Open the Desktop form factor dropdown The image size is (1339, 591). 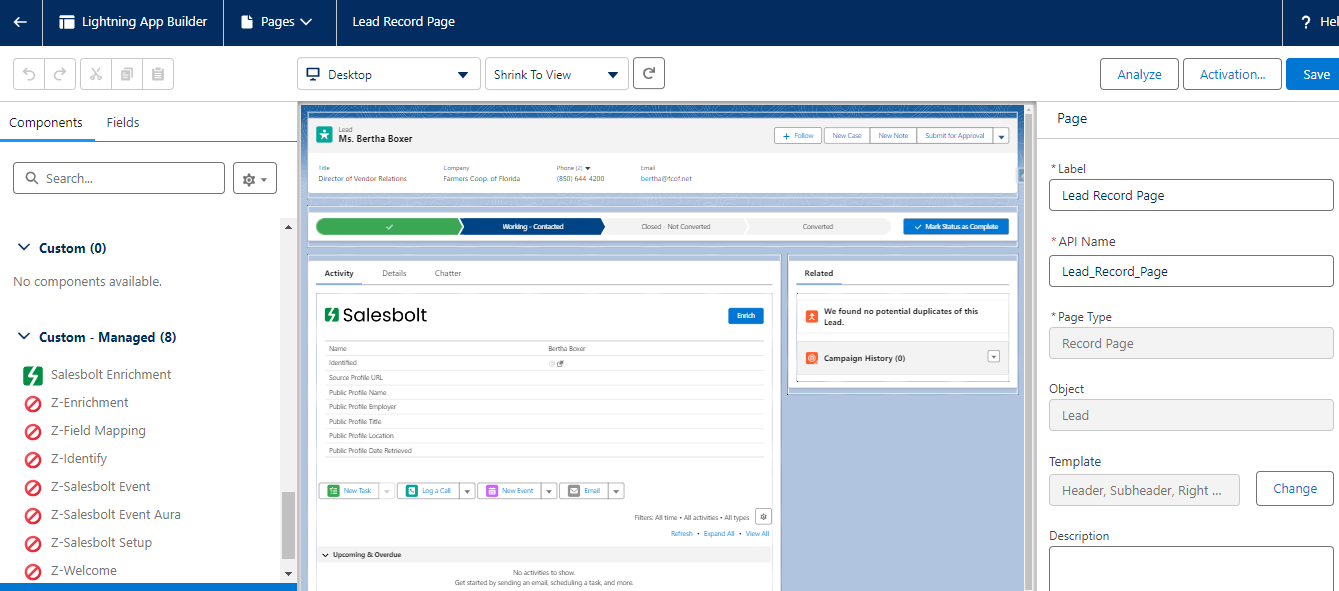[x=389, y=74]
